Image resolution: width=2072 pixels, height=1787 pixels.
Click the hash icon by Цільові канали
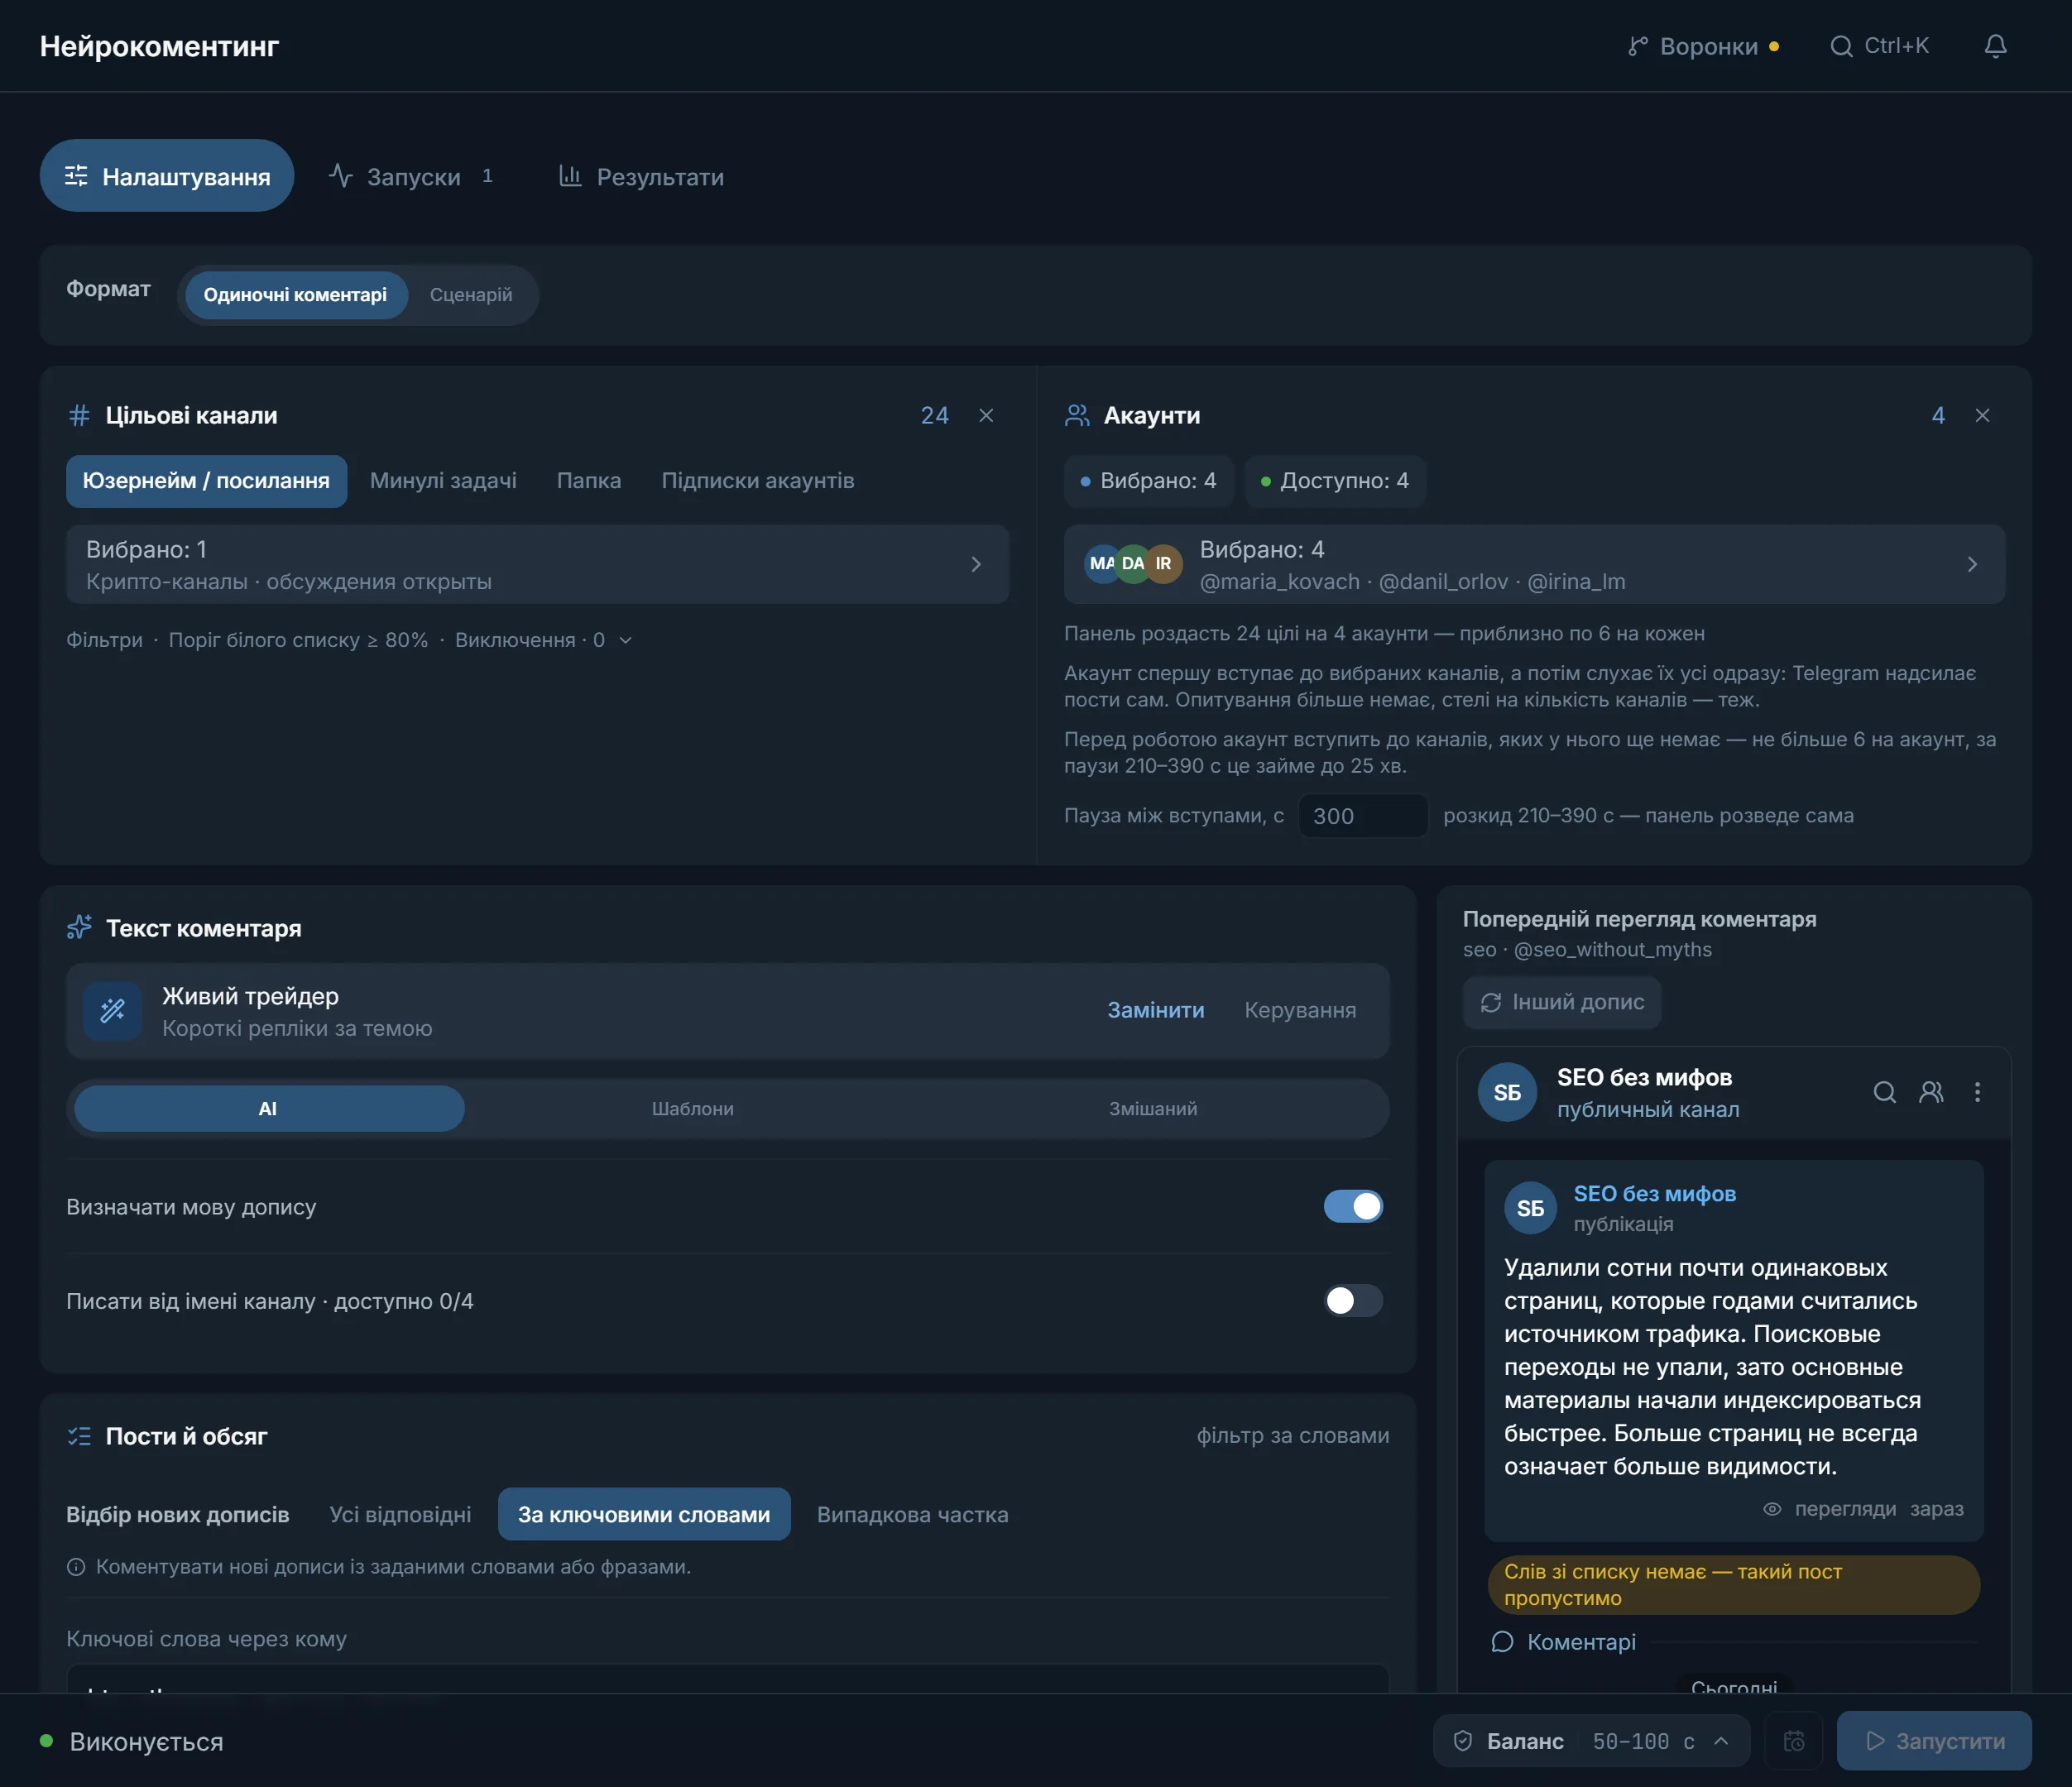[x=79, y=415]
